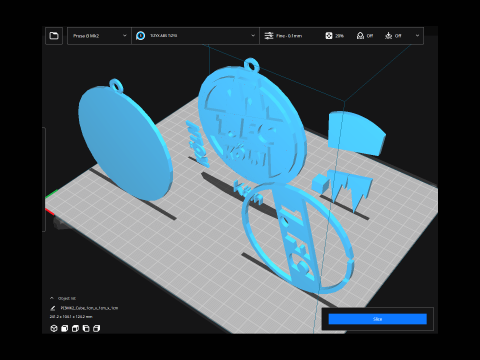Click the Fine 0.1 mm profile text

click(x=289, y=36)
